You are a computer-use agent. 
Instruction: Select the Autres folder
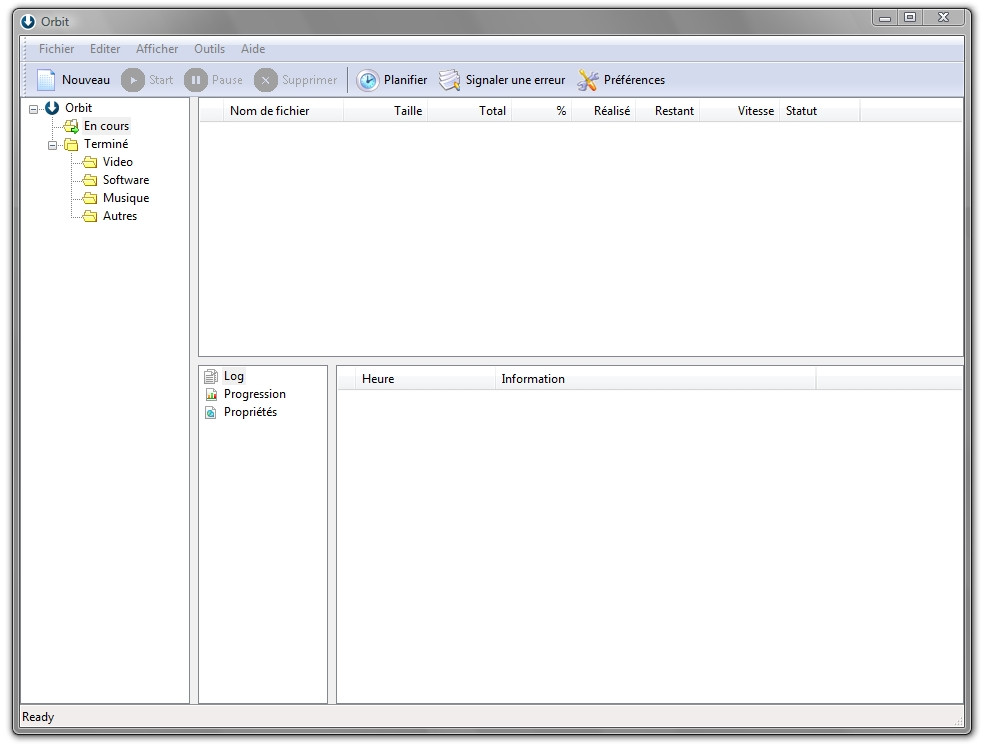[x=119, y=216]
